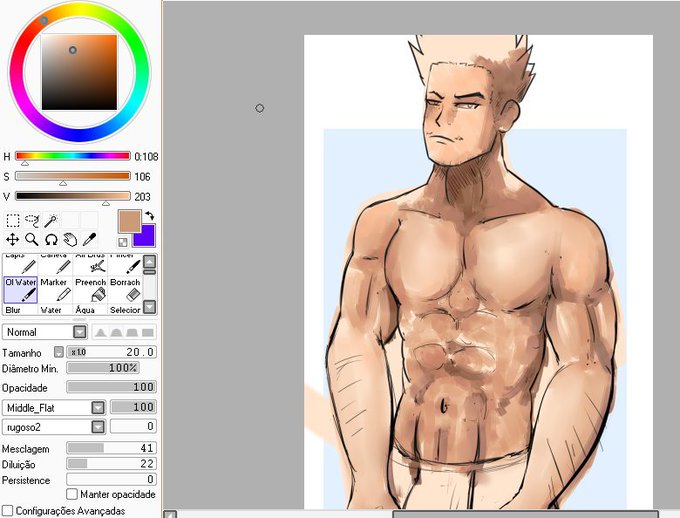680x518 pixels.
Task: Click the Tamanho brush size slider
Action: 111,352
